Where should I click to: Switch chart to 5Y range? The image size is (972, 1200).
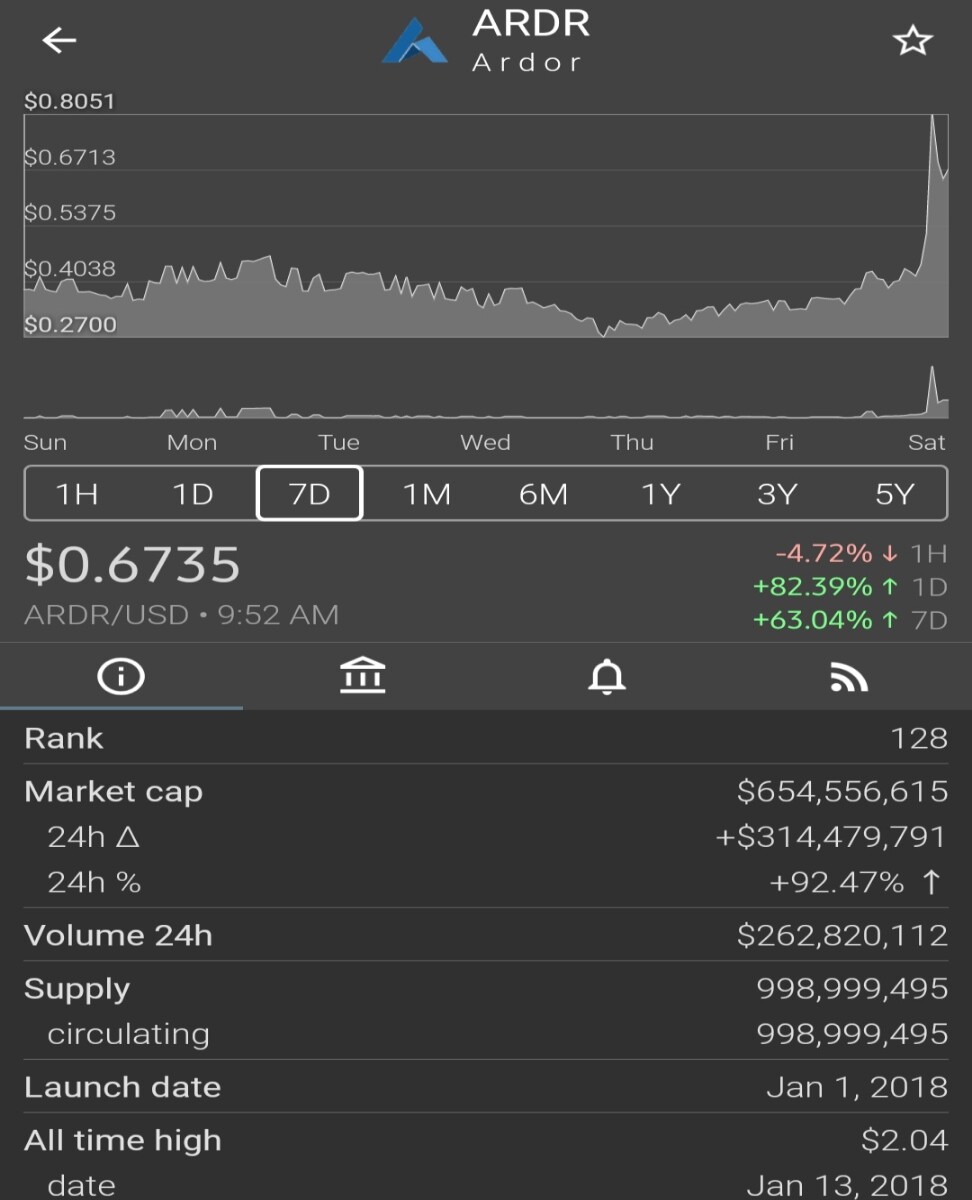point(894,494)
